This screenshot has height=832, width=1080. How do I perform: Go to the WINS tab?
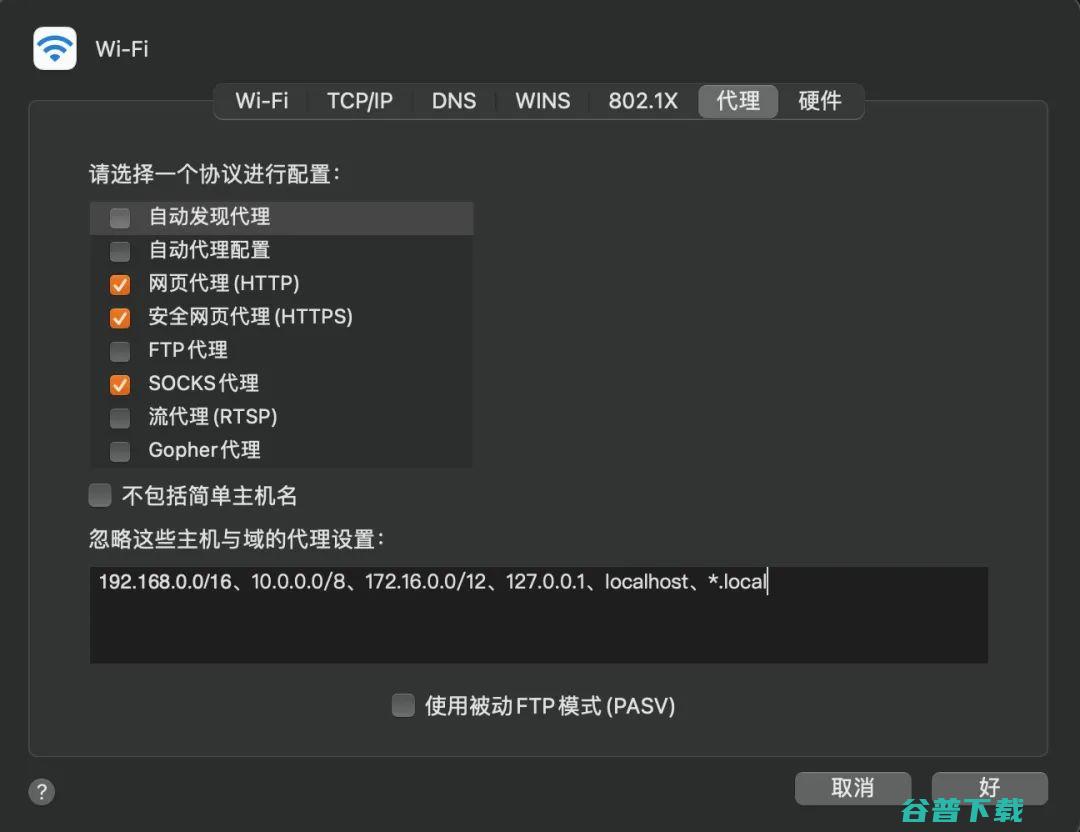tap(543, 101)
